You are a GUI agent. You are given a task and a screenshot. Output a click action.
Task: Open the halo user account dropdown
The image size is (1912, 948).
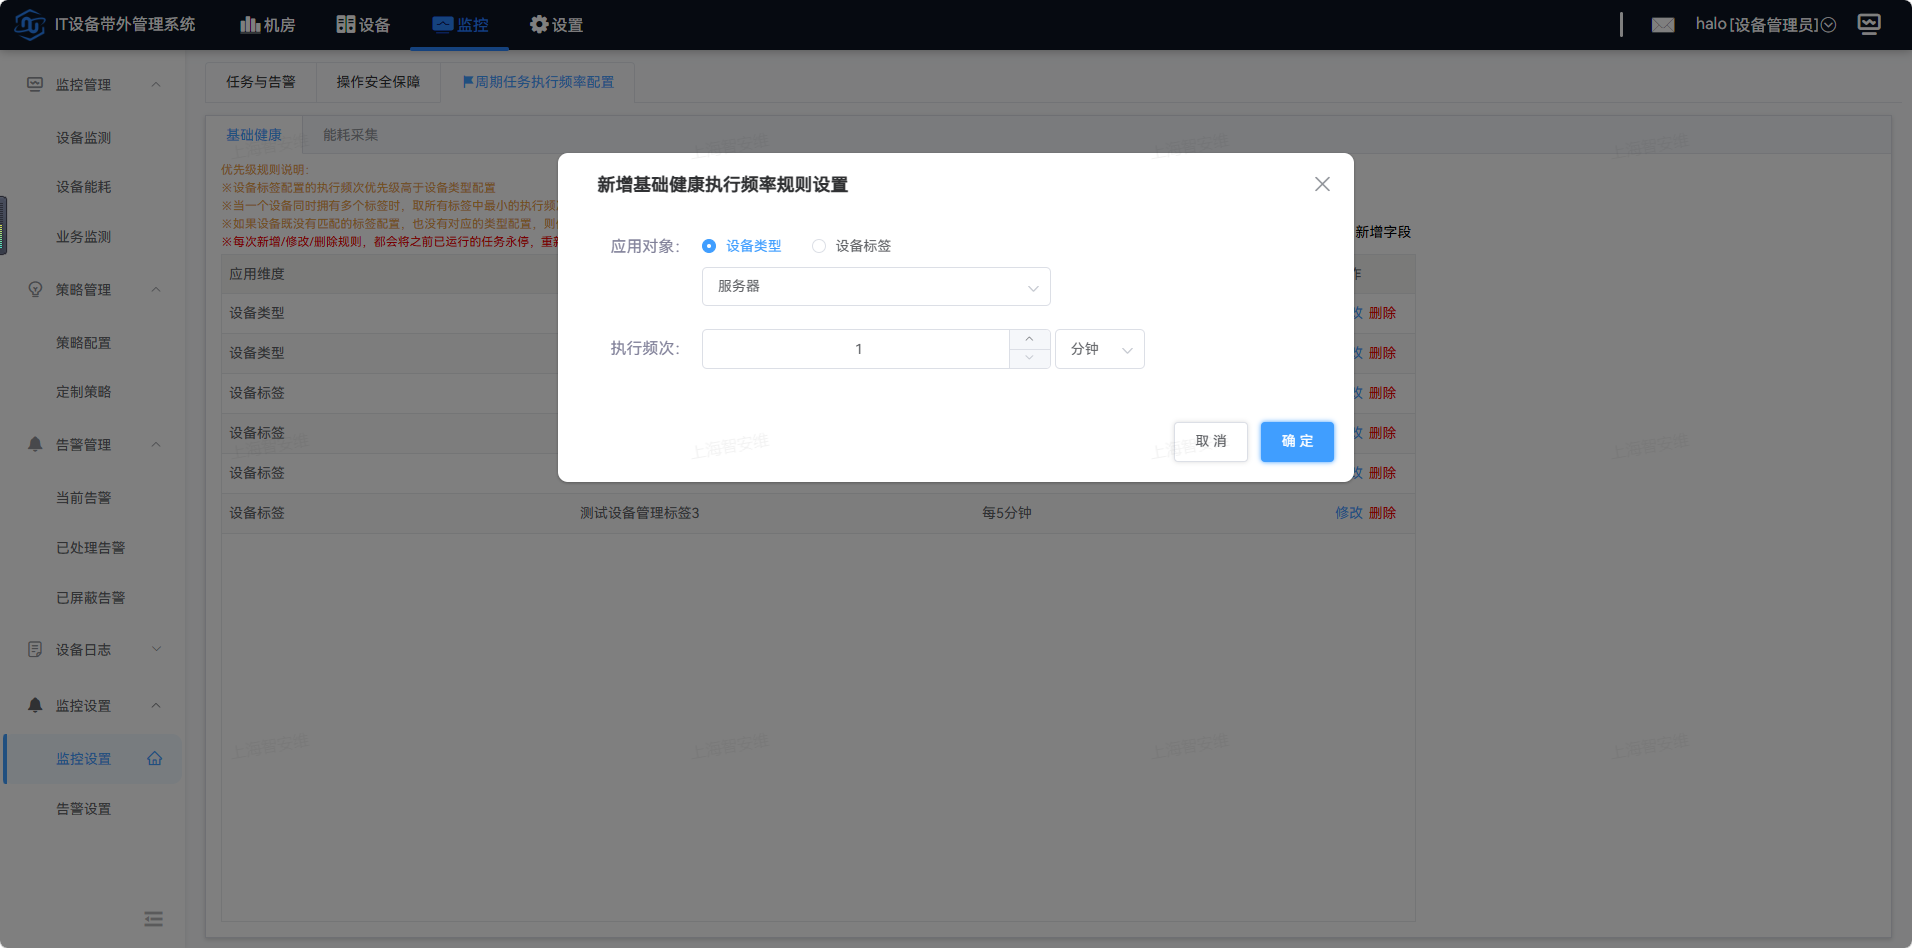click(1765, 25)
